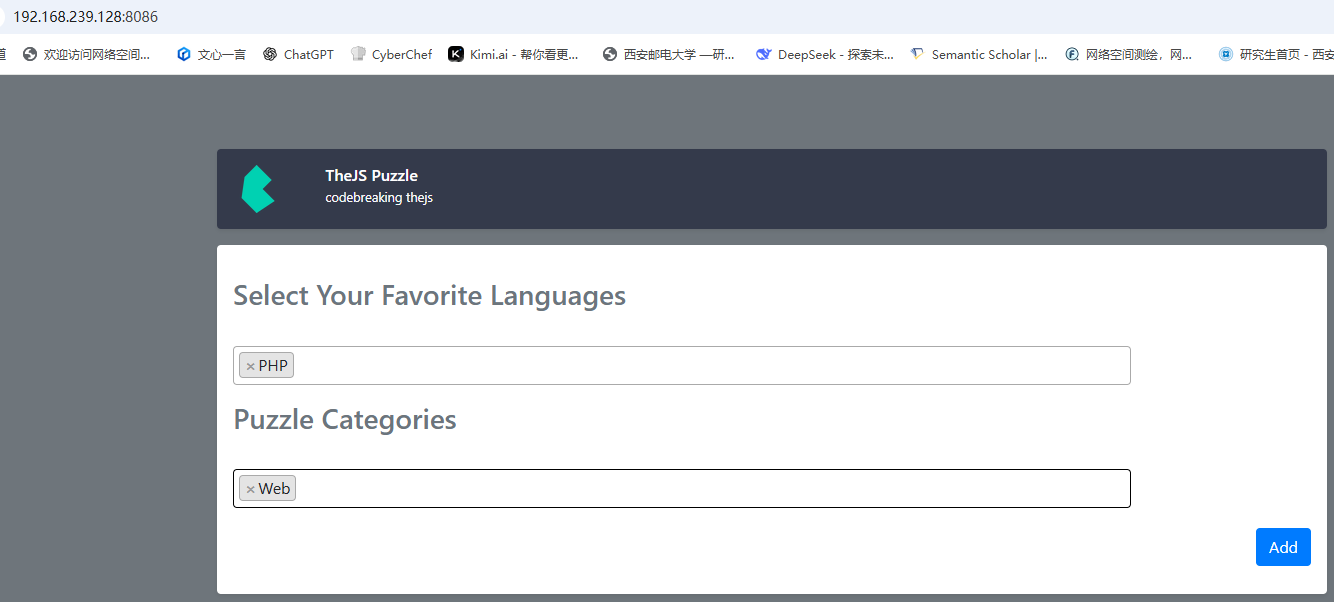Click the Puzzle Categories heading
This screenshot has height=602, width=1334.
[345, 420]
